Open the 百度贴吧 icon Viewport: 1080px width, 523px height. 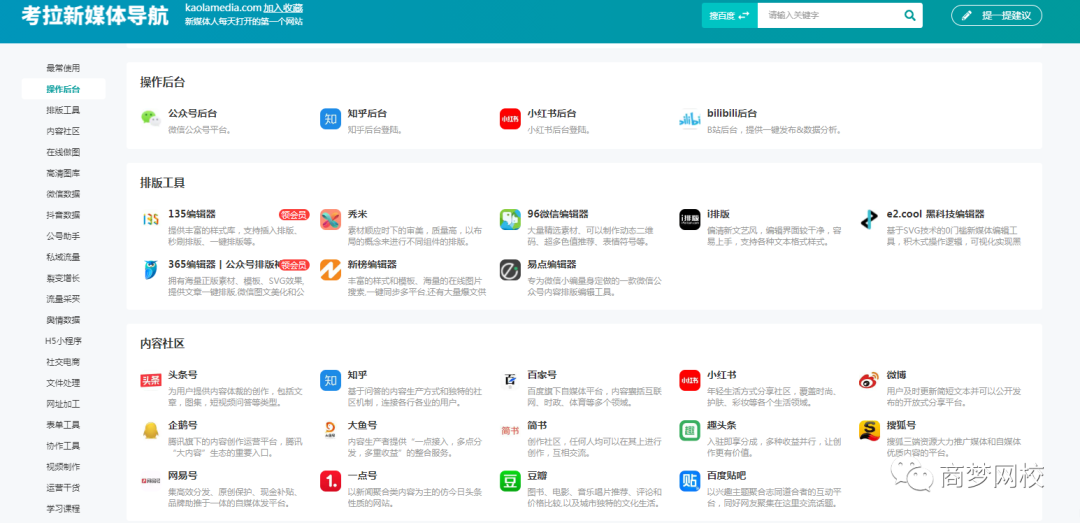(x=690, y=481)
